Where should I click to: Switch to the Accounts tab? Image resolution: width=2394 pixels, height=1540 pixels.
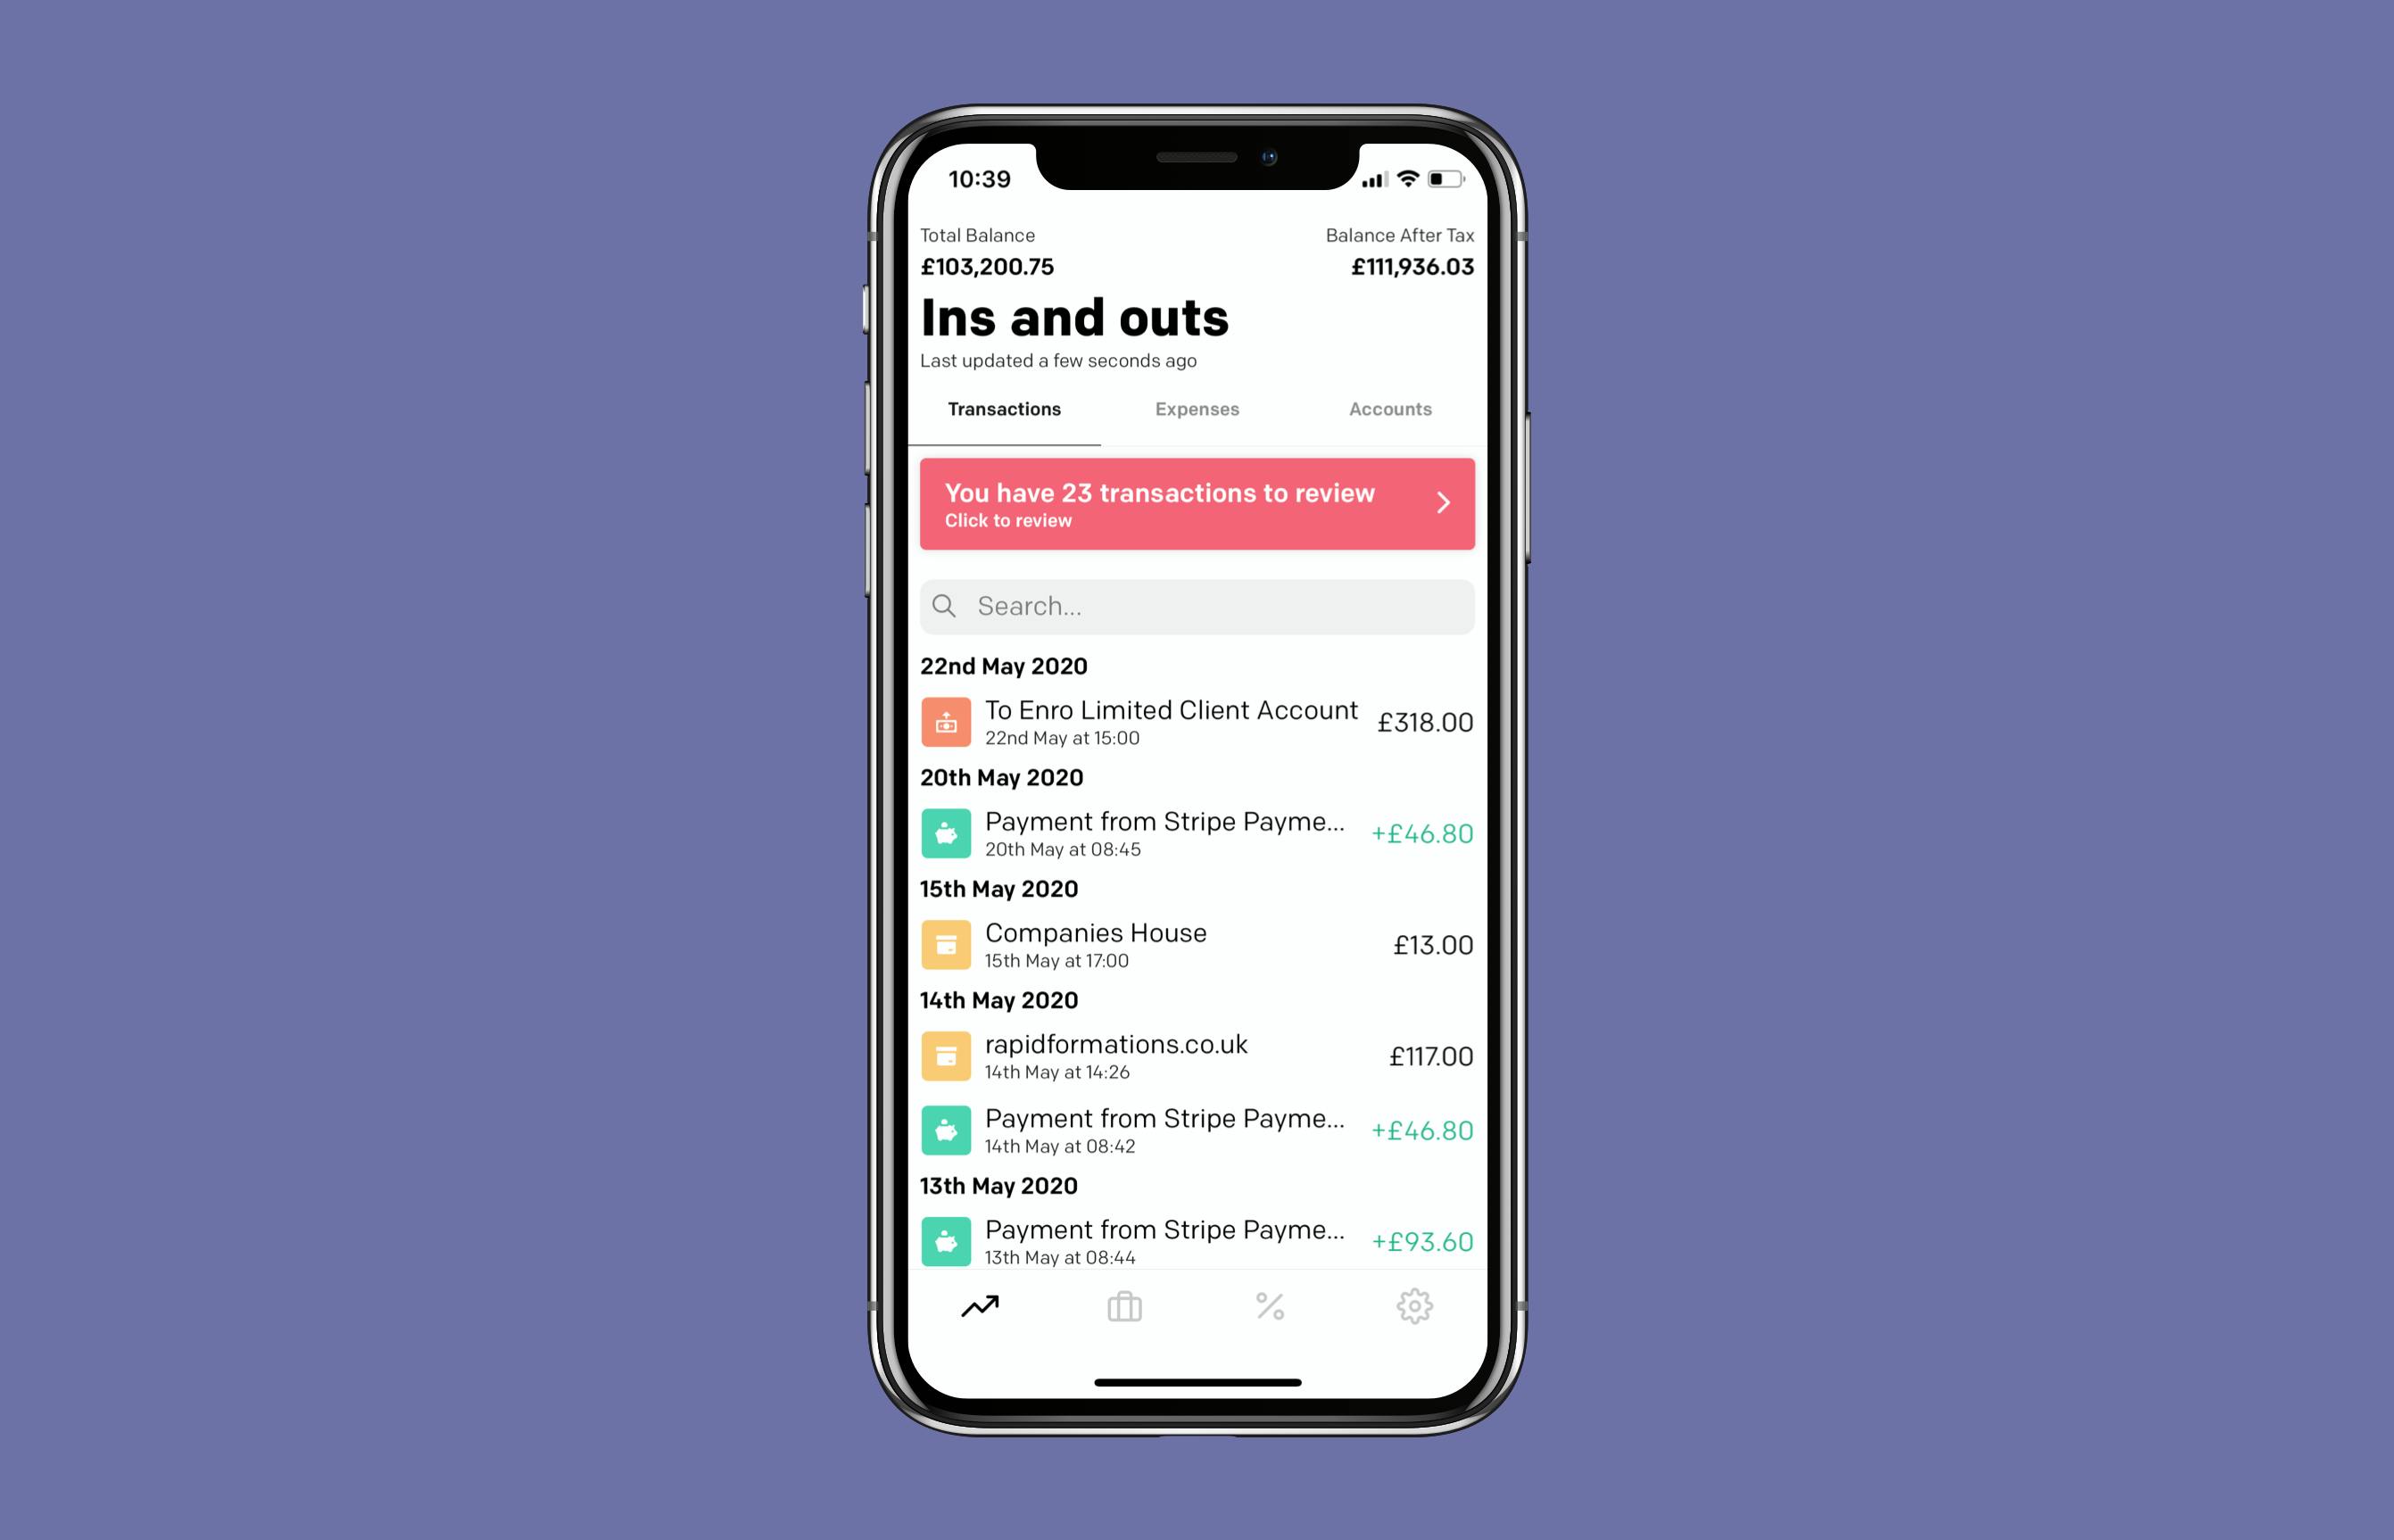pos(1389,408)
